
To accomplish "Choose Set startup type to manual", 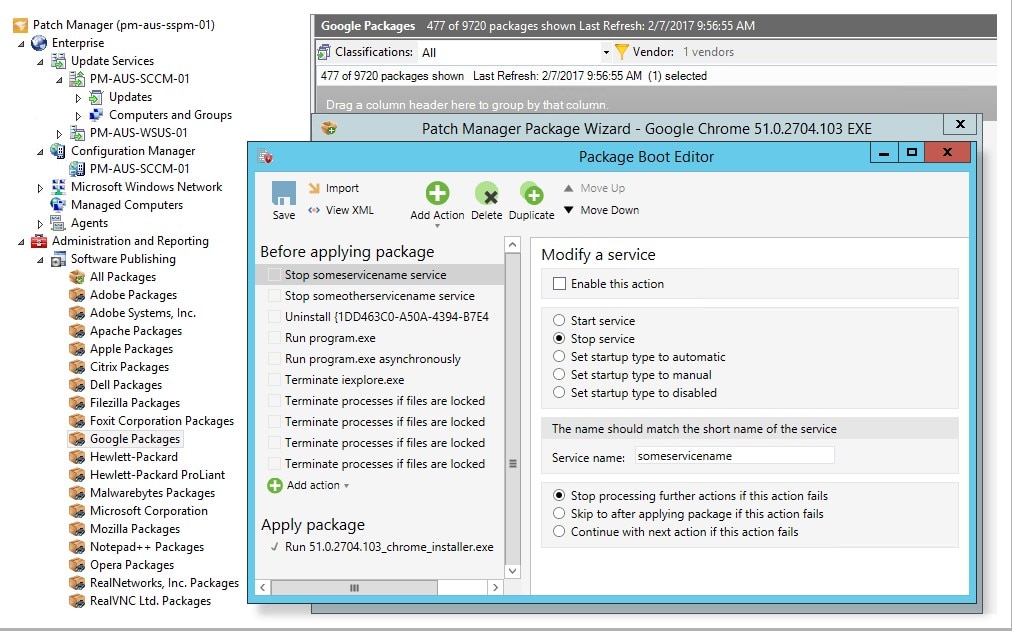I will pyautogui.click(x=559, y=375).
